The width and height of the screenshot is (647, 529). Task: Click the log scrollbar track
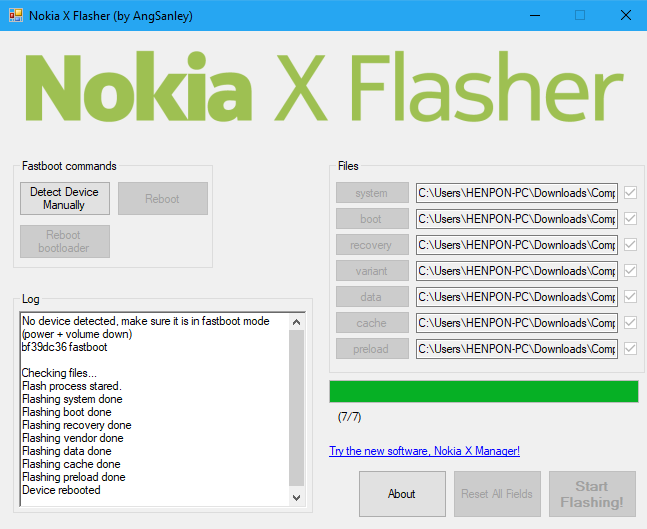click(x=296, y=409)
